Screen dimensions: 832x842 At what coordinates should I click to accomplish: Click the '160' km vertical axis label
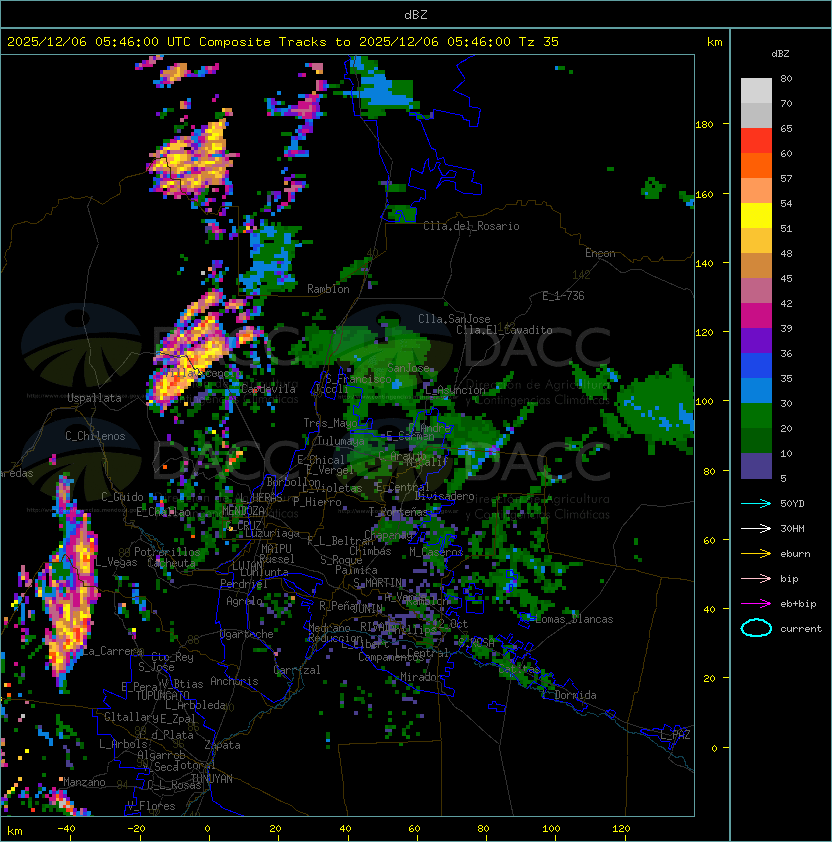tap(704, 194)
